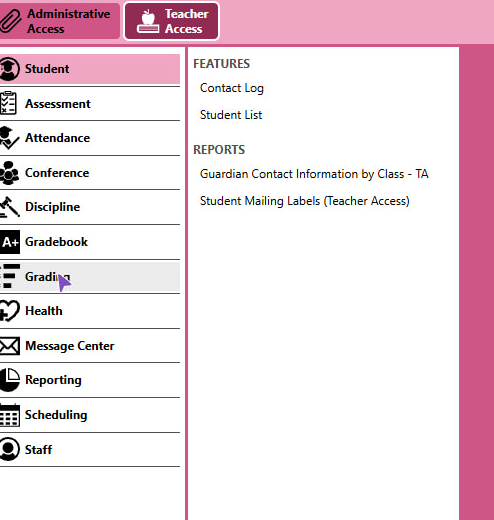Click the paperclip Administrative Access icon
Viewport: 494px width, 520px height.
(10, 21)
